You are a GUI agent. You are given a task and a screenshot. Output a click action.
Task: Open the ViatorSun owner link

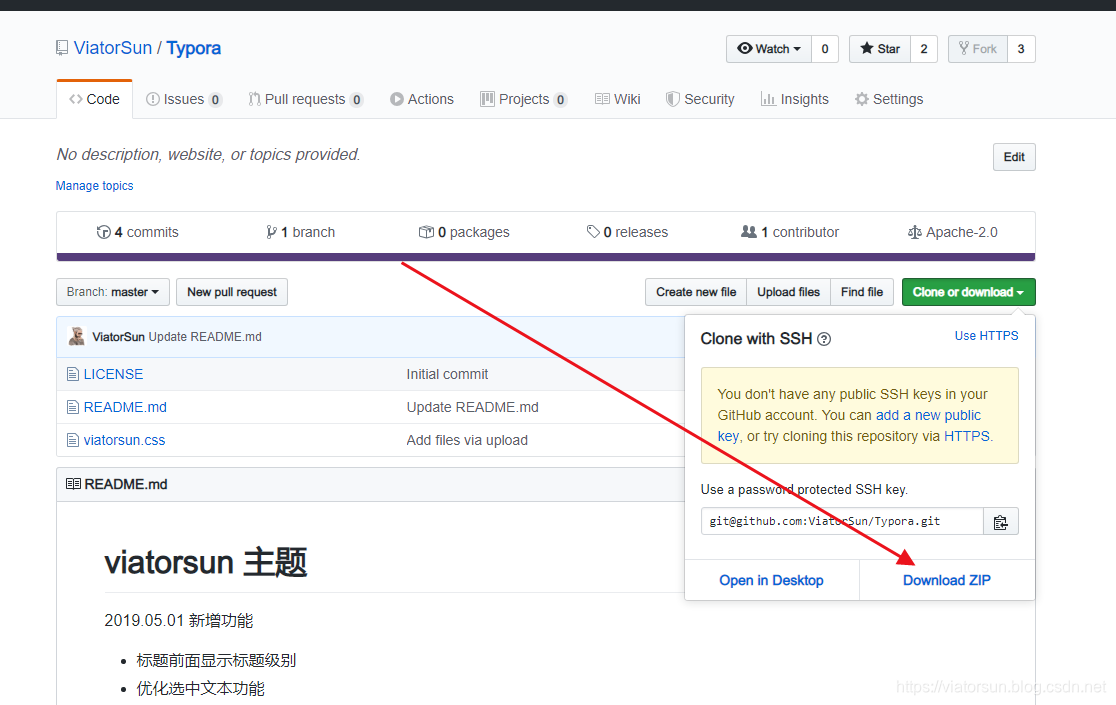113,48
